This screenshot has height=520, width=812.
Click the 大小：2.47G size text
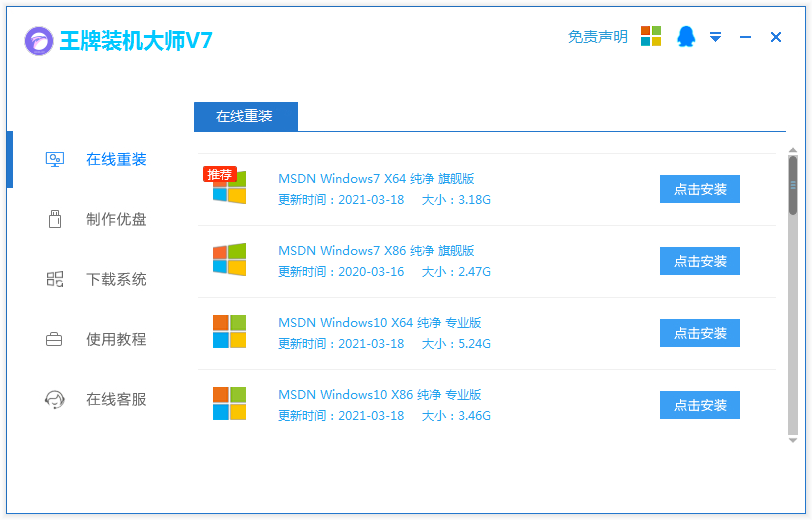pos(456,272)
